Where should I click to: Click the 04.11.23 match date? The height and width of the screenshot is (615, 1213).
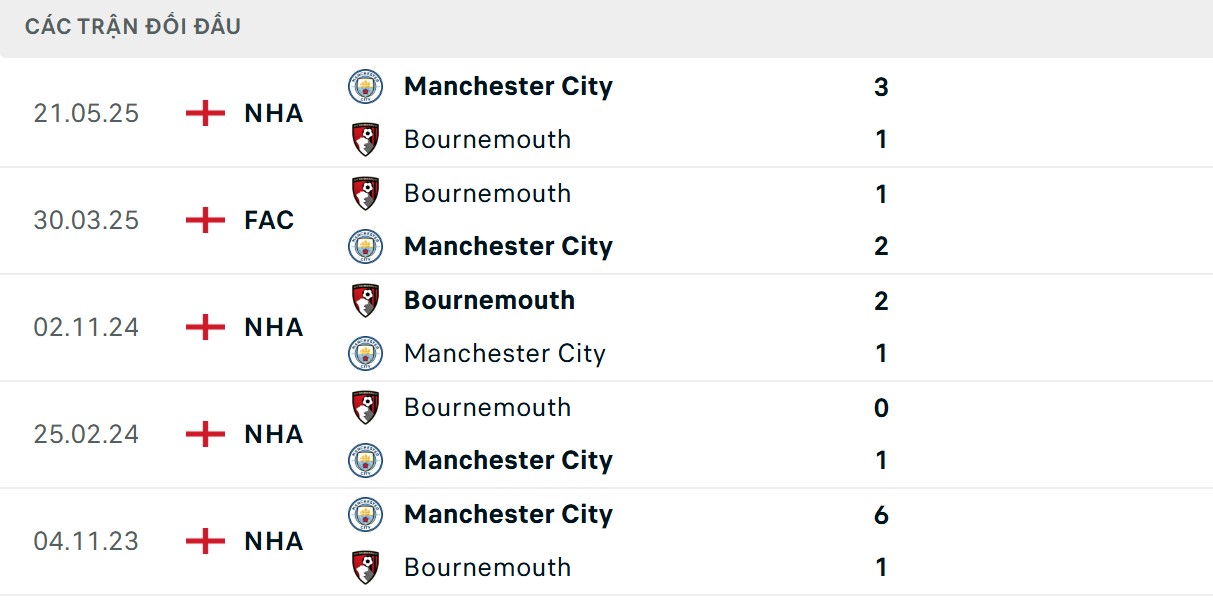[x=86, y=541]
